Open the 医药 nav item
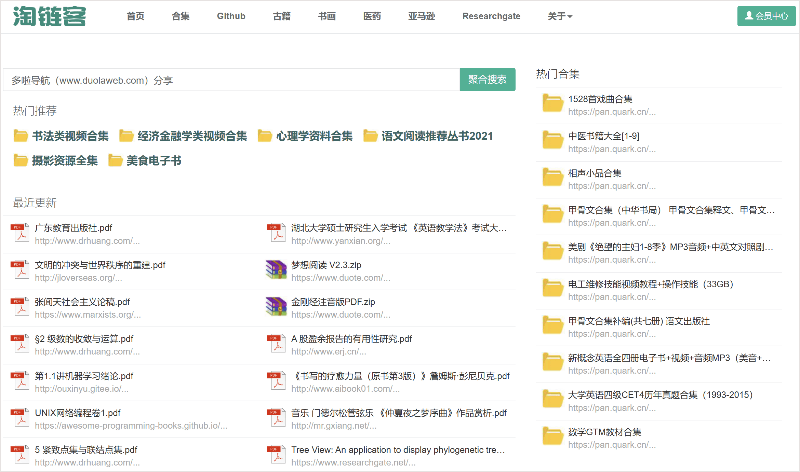Viewport: 800px width, 472px height. [x=372, y=16]
